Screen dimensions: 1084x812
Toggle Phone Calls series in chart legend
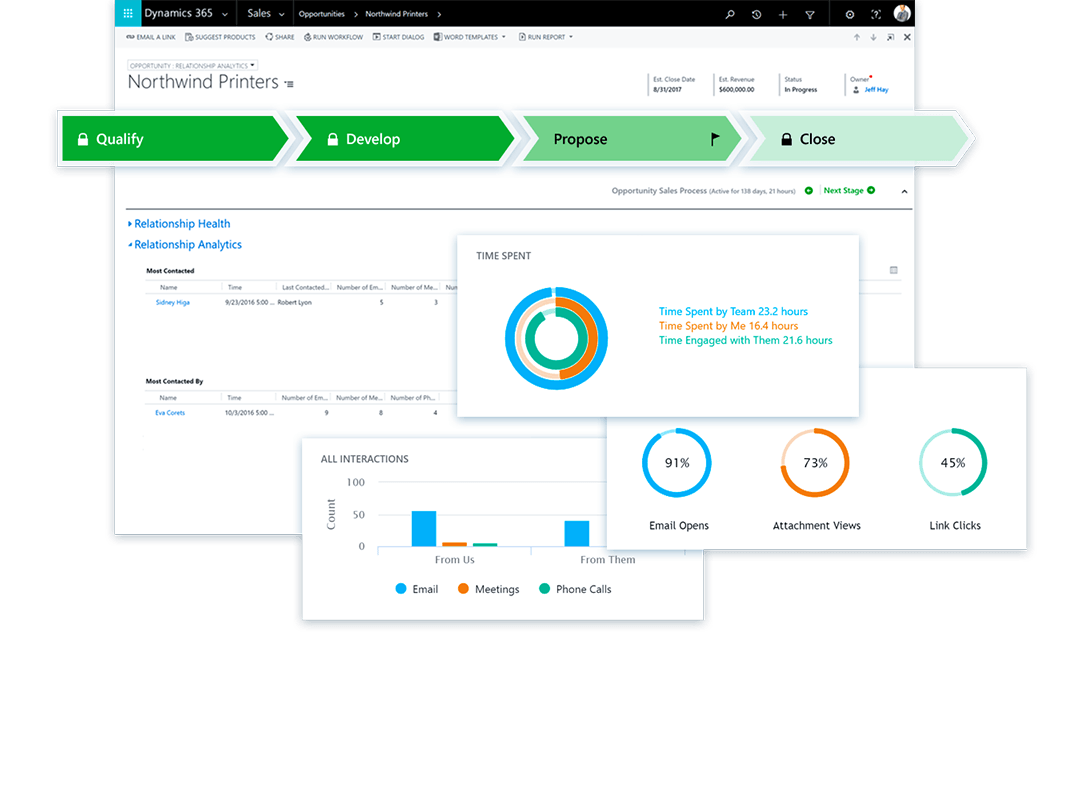(x=575, y=589)
